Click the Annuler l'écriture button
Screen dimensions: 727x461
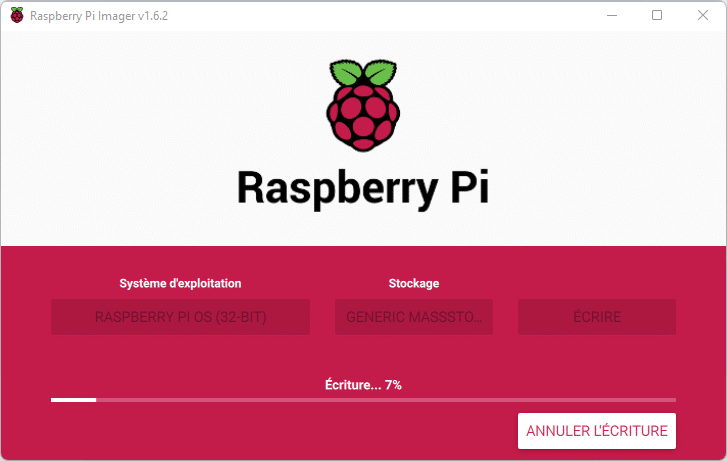[x=597, y=431]
